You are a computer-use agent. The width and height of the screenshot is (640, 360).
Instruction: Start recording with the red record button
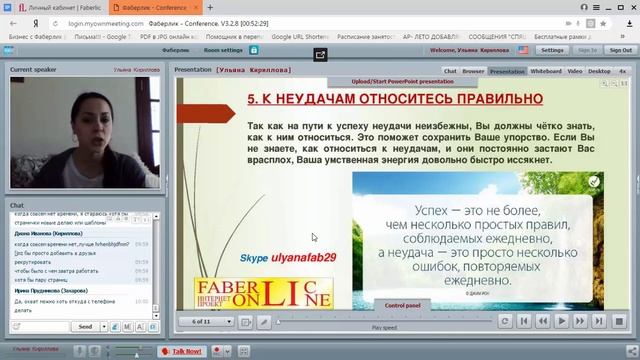tap(217, 351)
